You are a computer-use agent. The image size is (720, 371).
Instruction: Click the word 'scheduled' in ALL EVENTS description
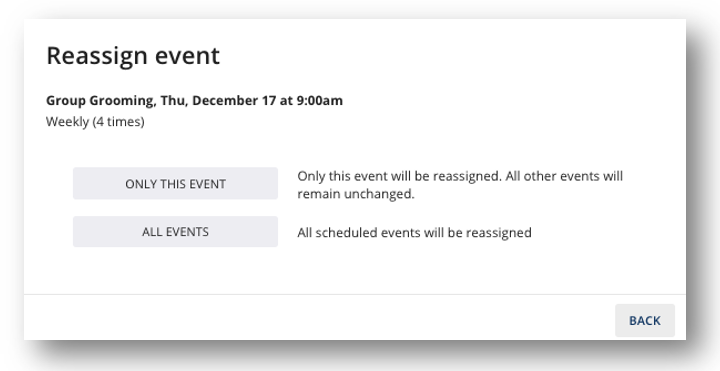(344, 233)
